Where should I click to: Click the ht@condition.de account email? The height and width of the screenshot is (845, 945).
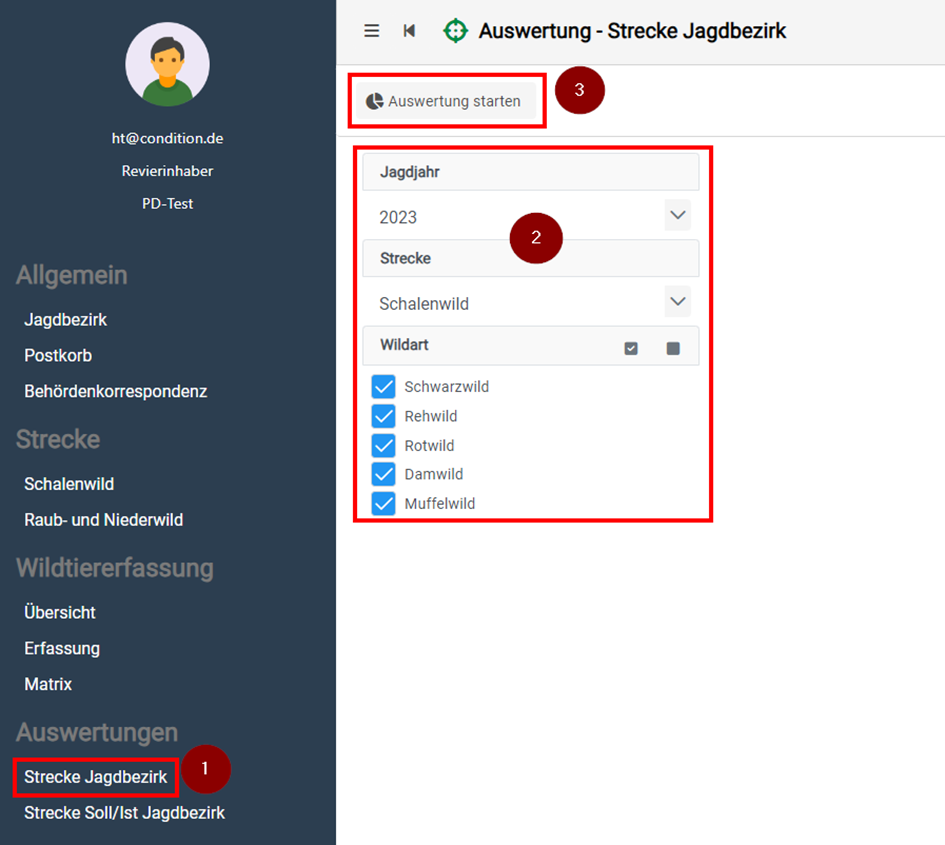pyautogui.click(x=167, y=139)
